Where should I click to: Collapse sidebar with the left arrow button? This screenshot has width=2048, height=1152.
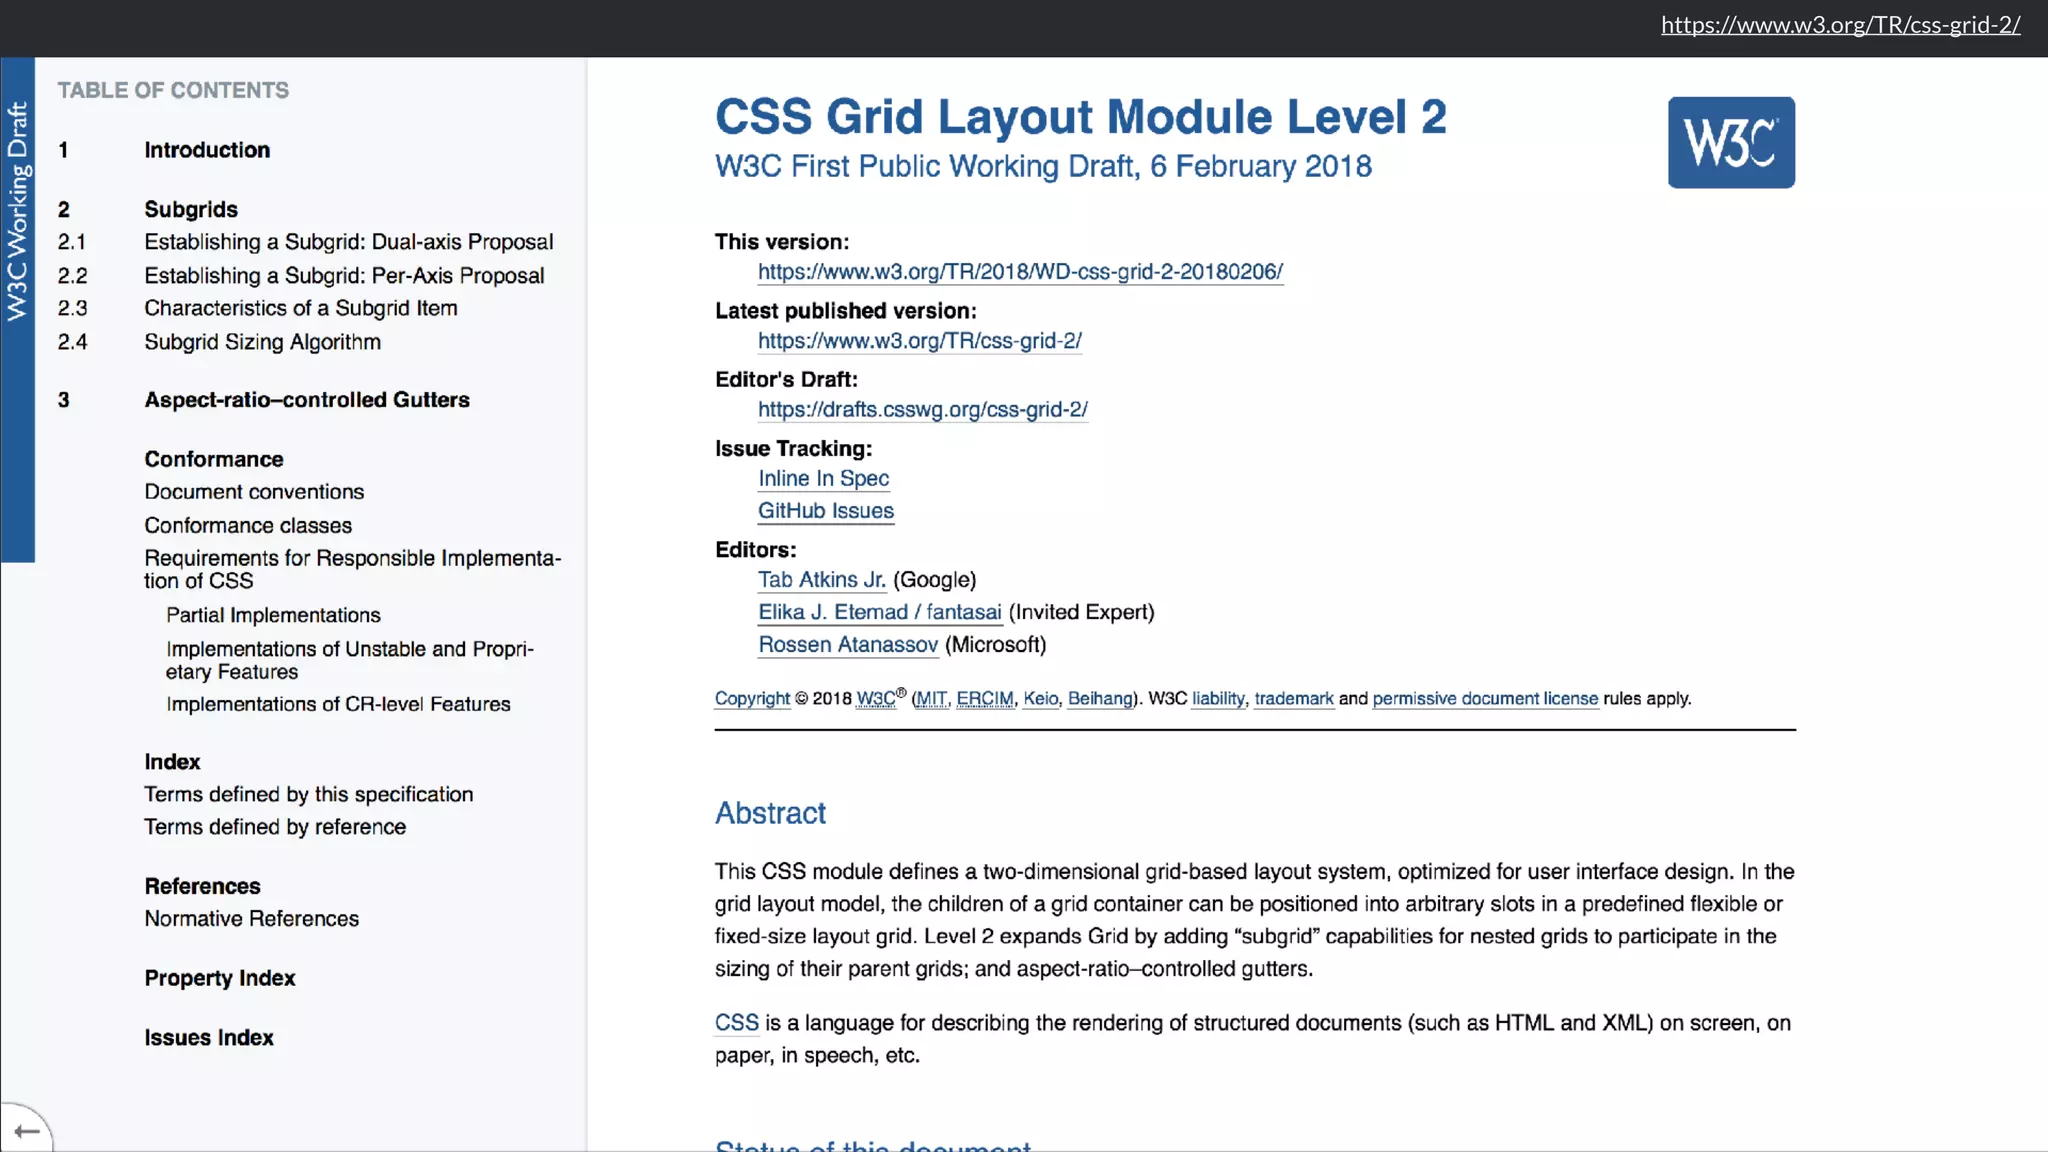pos(26,1131)
